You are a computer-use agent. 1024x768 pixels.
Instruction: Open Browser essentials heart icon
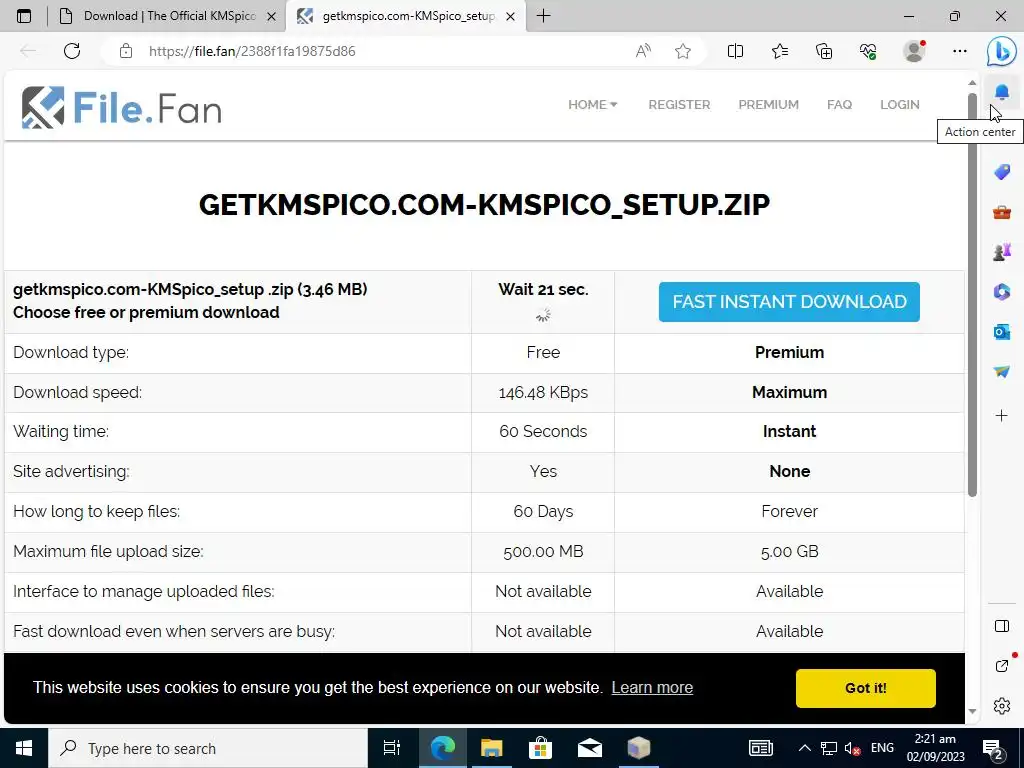pyautogui.click(x=868, y=51)
